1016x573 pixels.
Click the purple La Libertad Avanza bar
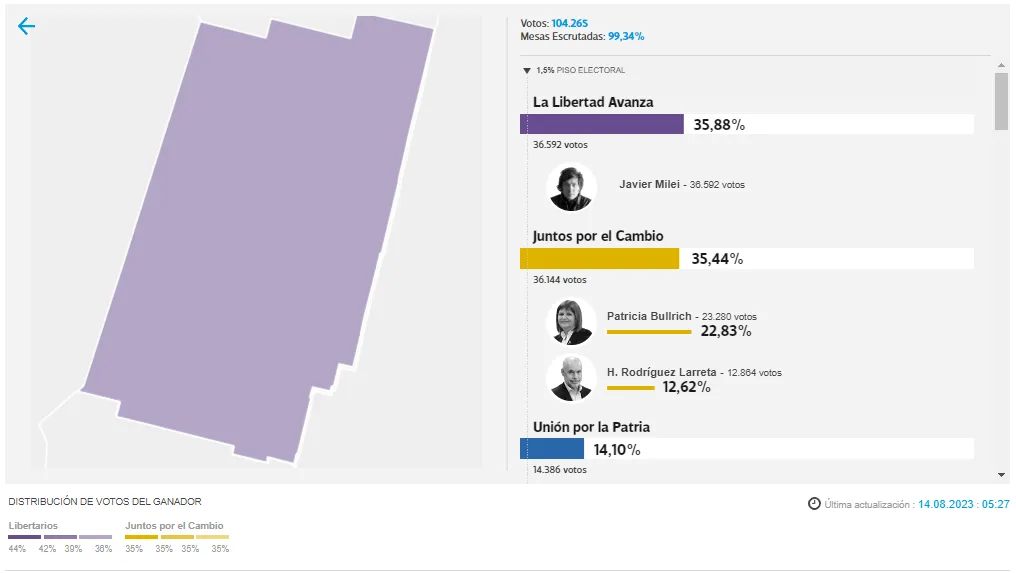click(601, 124)
